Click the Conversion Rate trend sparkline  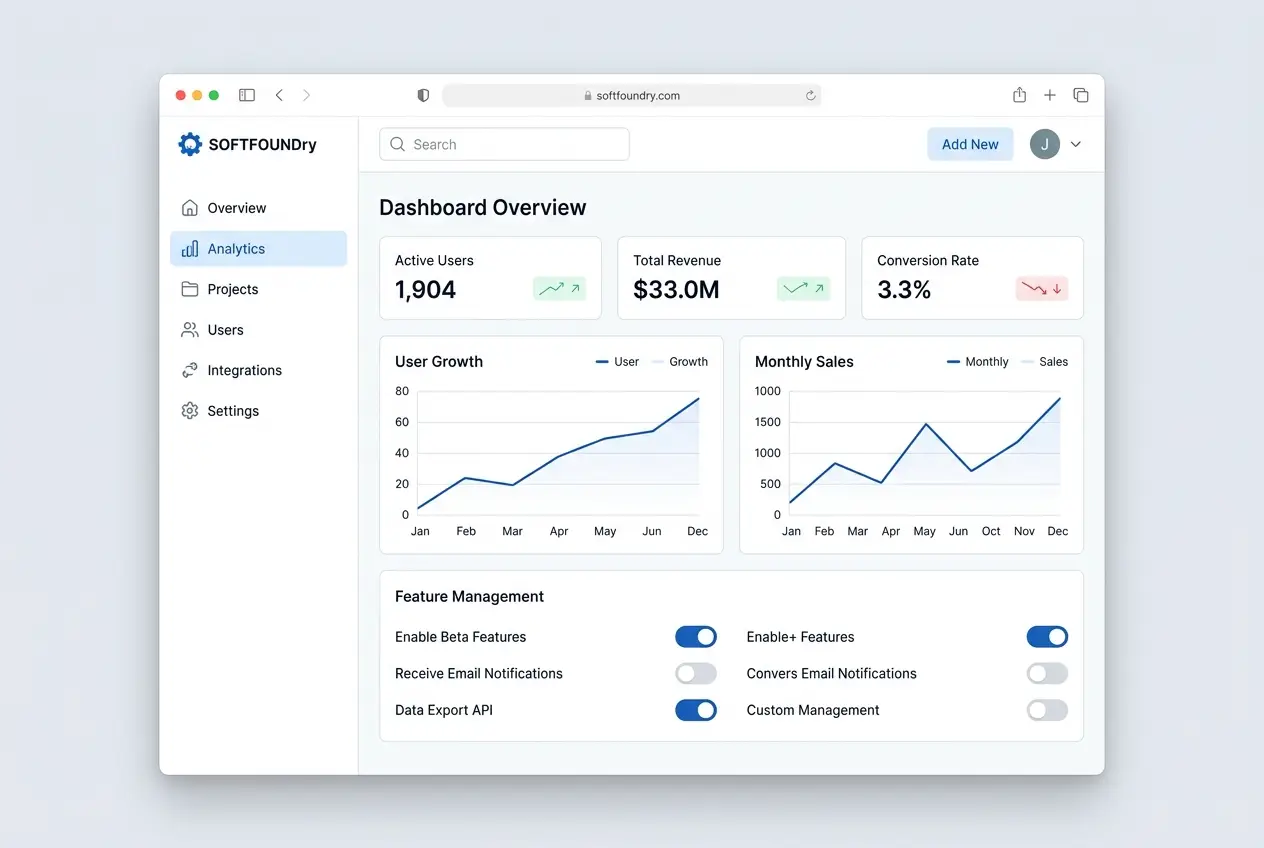pyautogui.click(x=1041, y=288)
